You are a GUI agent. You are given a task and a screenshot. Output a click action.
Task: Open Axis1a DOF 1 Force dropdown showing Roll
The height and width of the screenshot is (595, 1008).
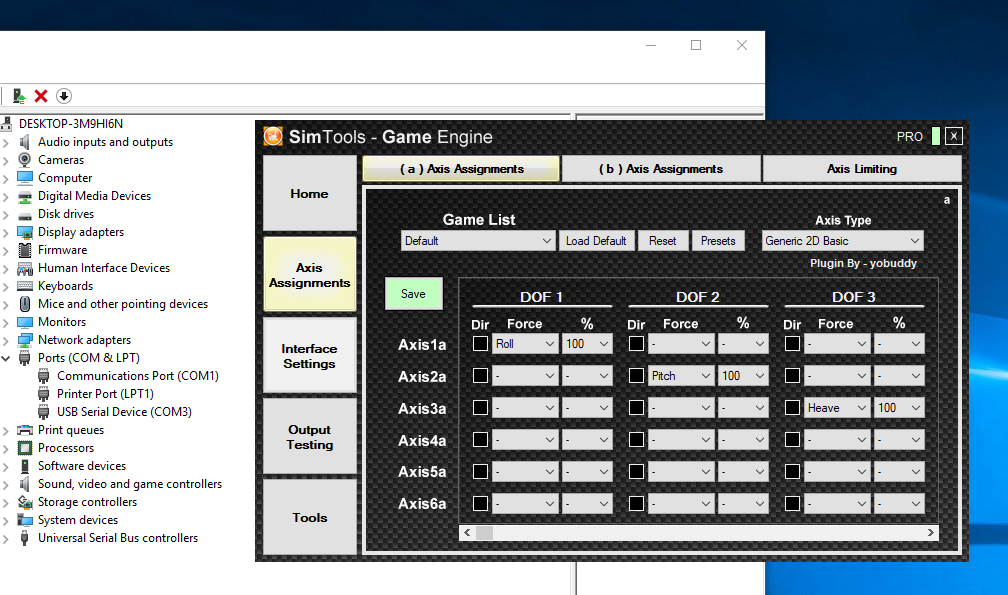(x=525, y=344)
